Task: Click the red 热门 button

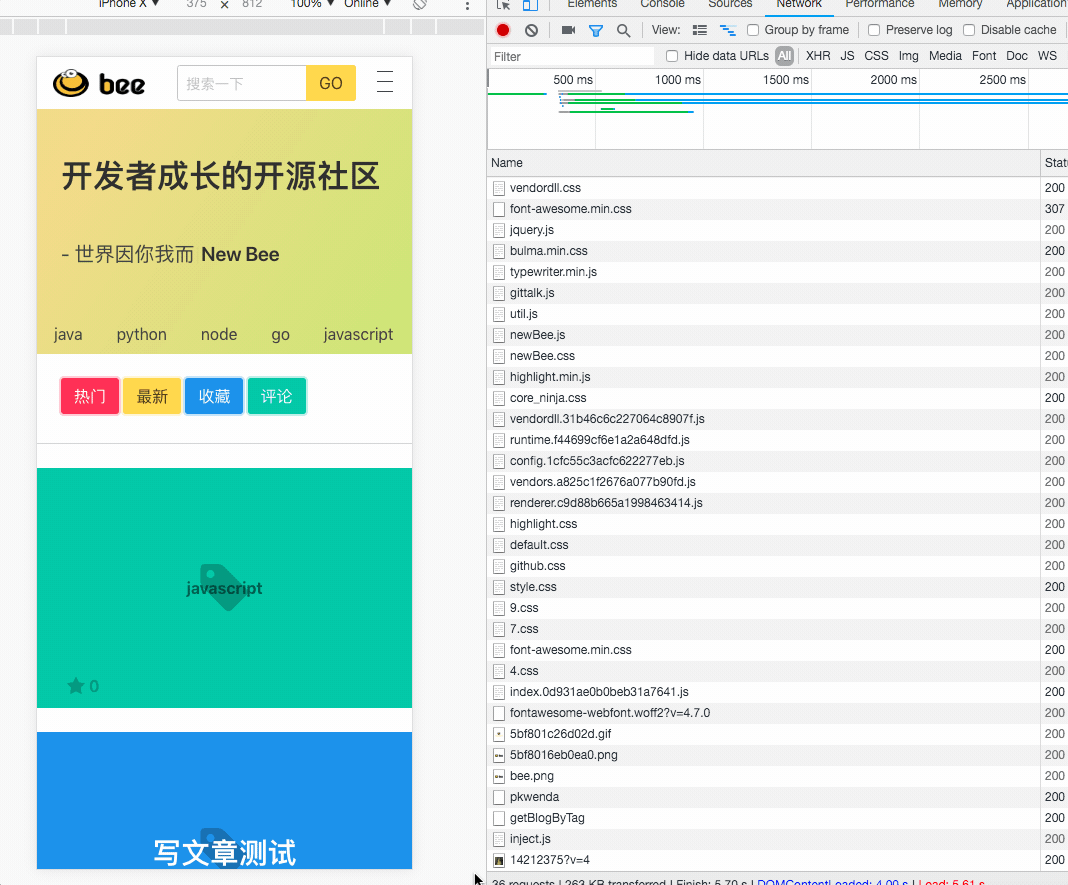Action: (90, 396)
